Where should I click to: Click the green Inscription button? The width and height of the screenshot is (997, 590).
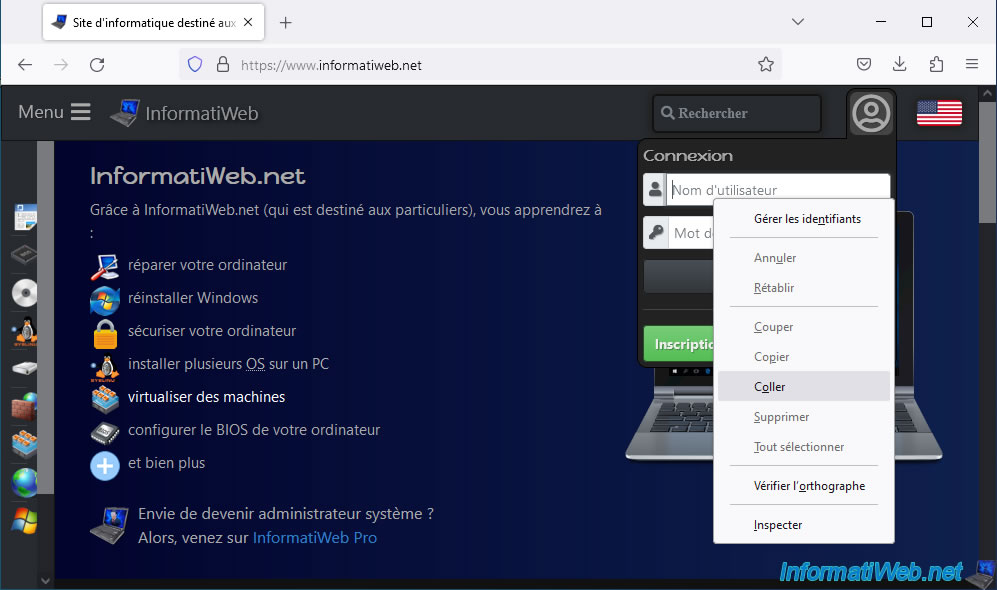pos(678,344)
